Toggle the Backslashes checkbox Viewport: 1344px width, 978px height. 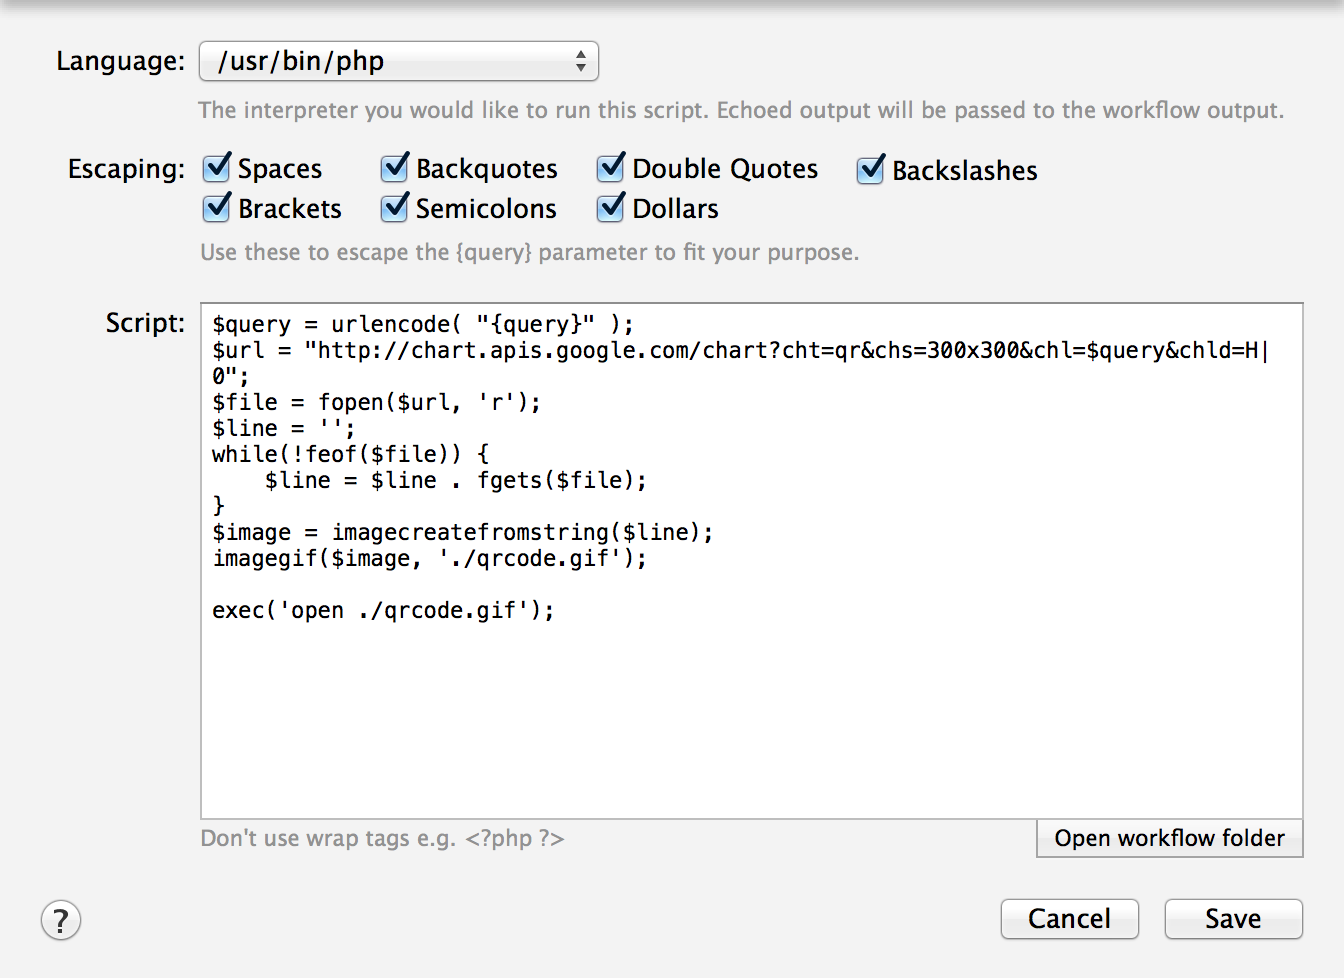(x=871, y=170)
